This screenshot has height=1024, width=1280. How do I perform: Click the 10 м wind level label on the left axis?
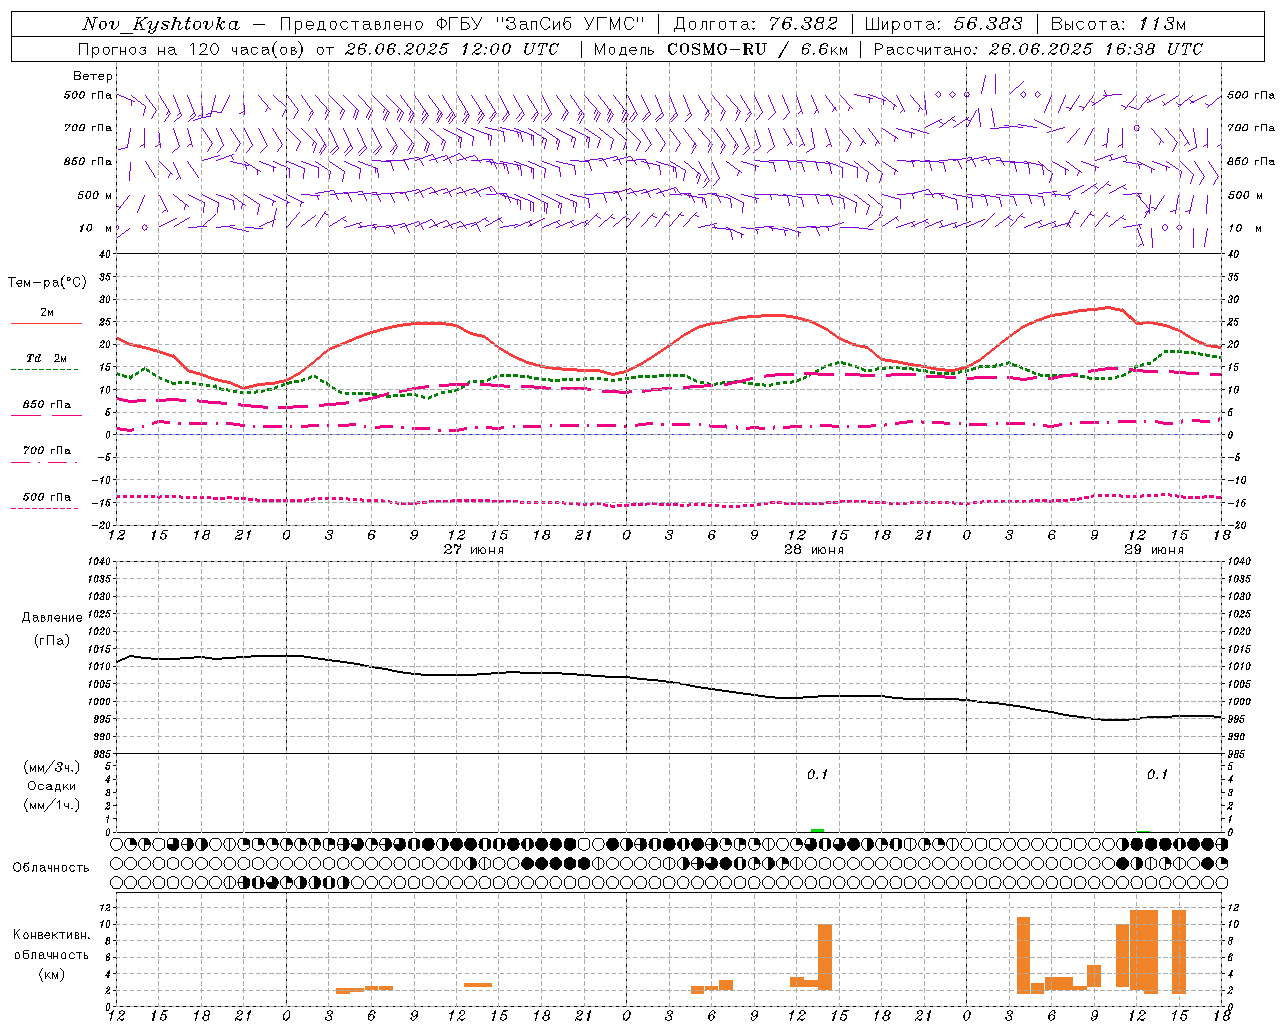[95, 229]
